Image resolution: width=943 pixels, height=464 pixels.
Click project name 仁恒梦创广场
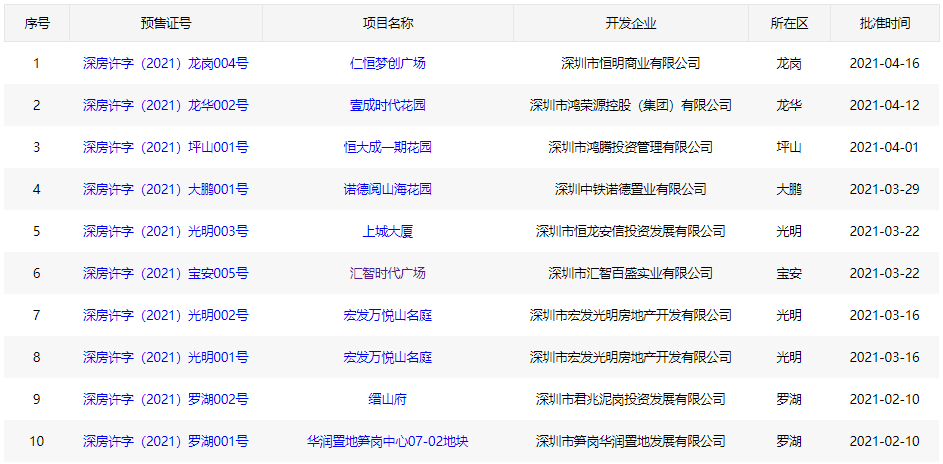[x=387, y=63]
